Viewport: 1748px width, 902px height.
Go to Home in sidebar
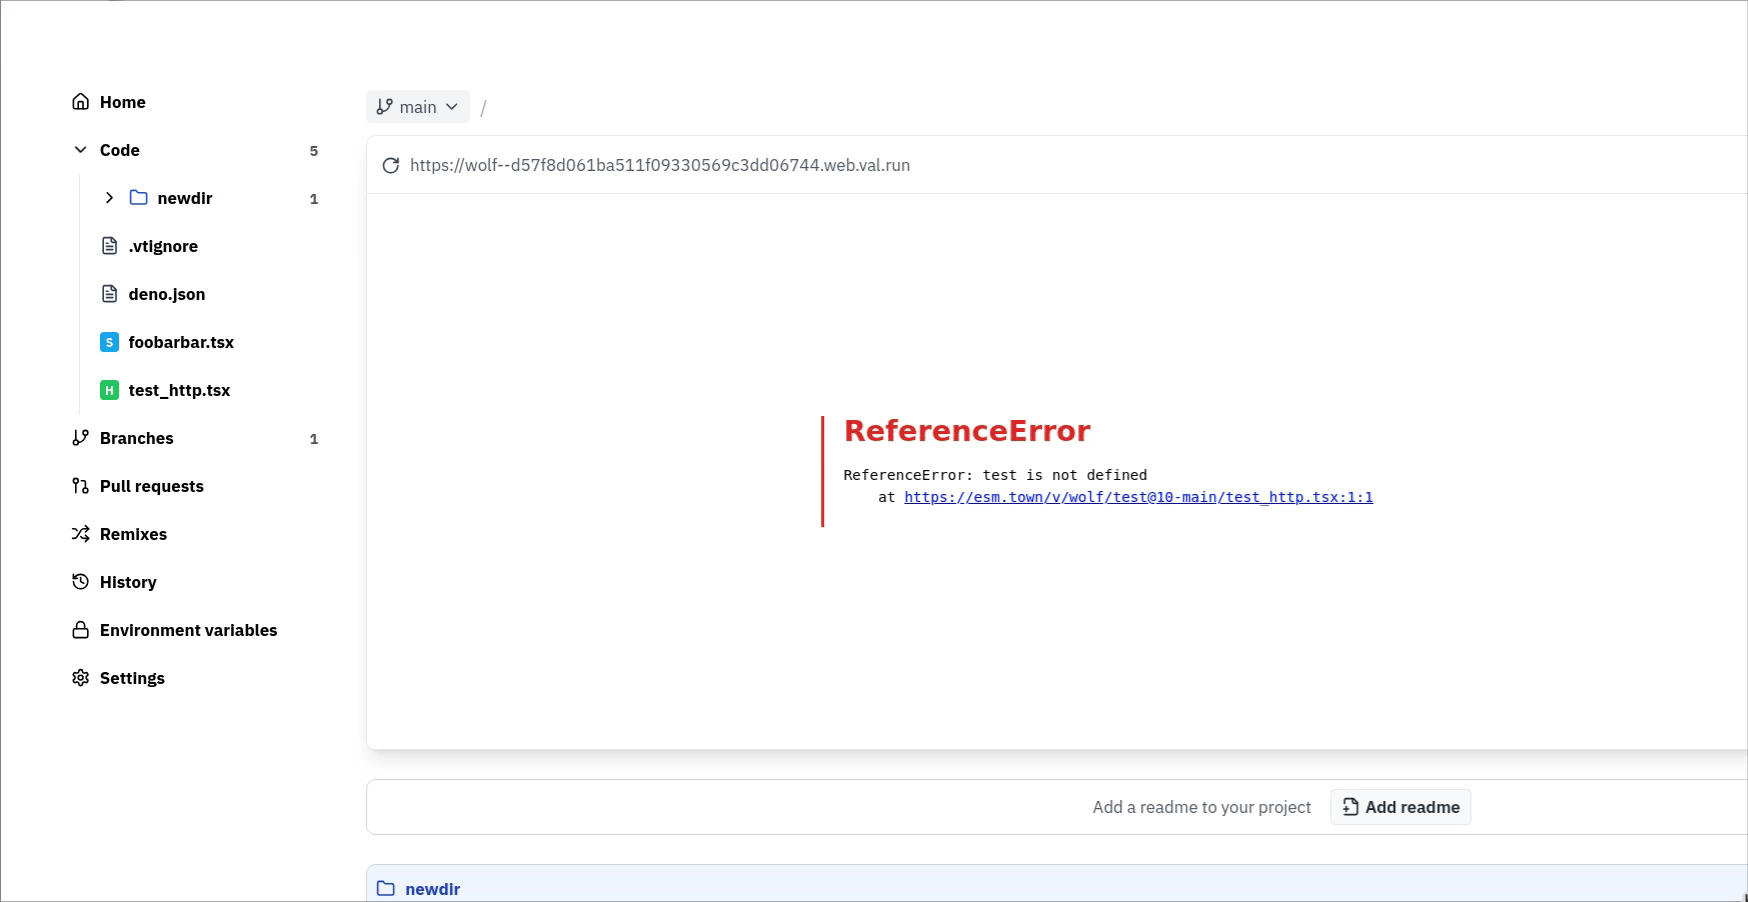tap(123, 102)
